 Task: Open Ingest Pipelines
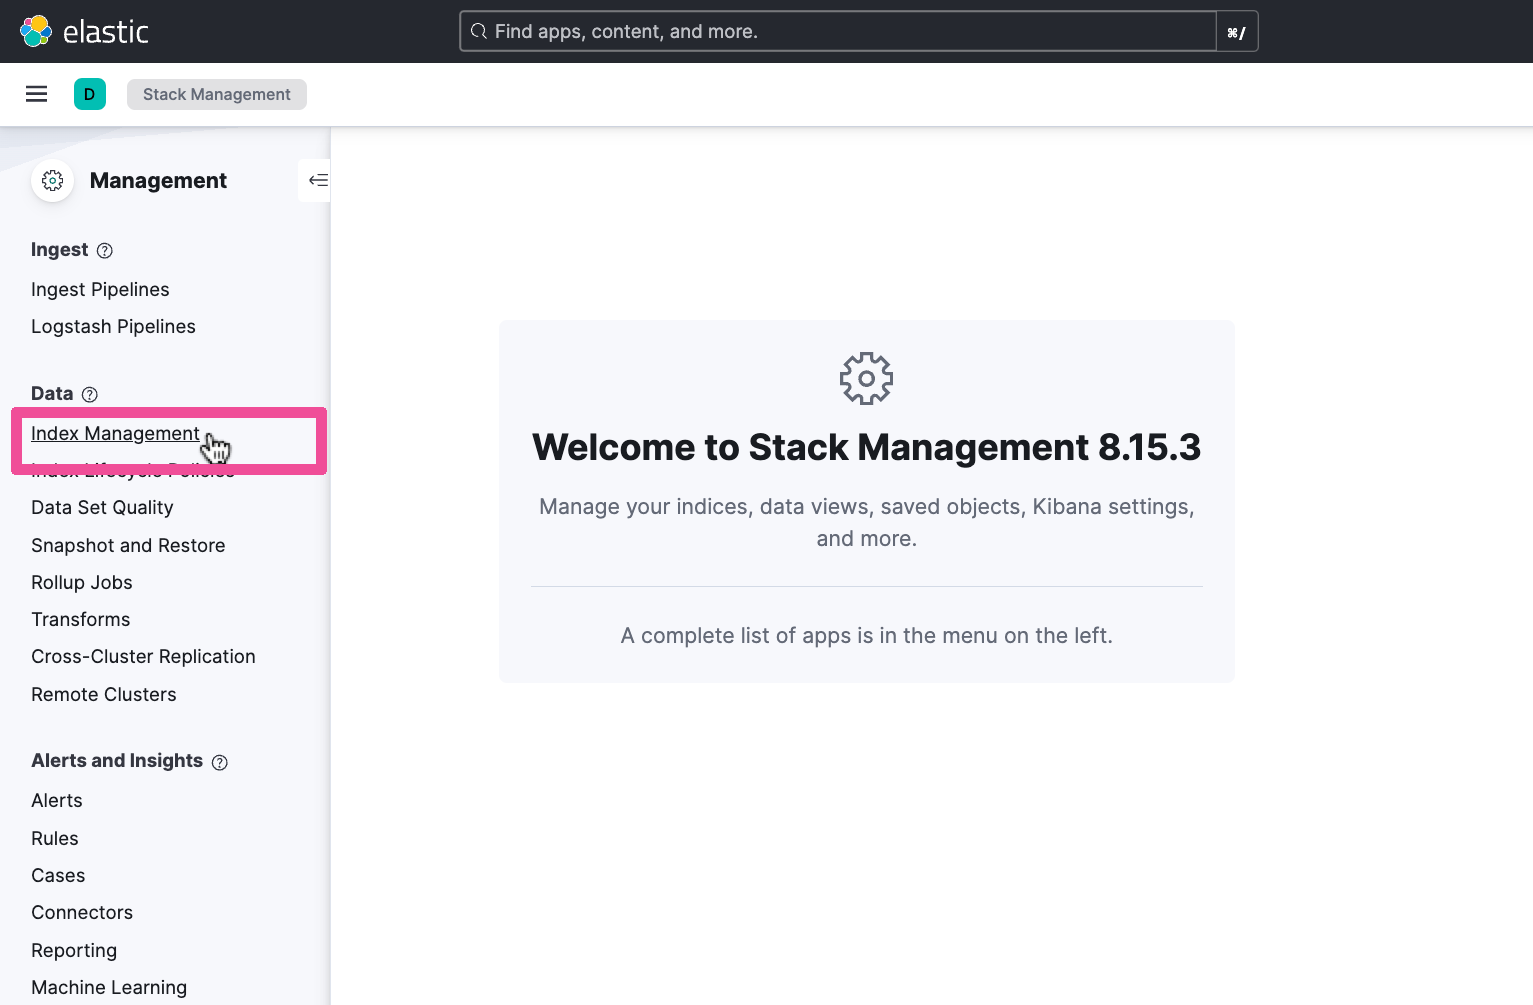coord(100,289)
